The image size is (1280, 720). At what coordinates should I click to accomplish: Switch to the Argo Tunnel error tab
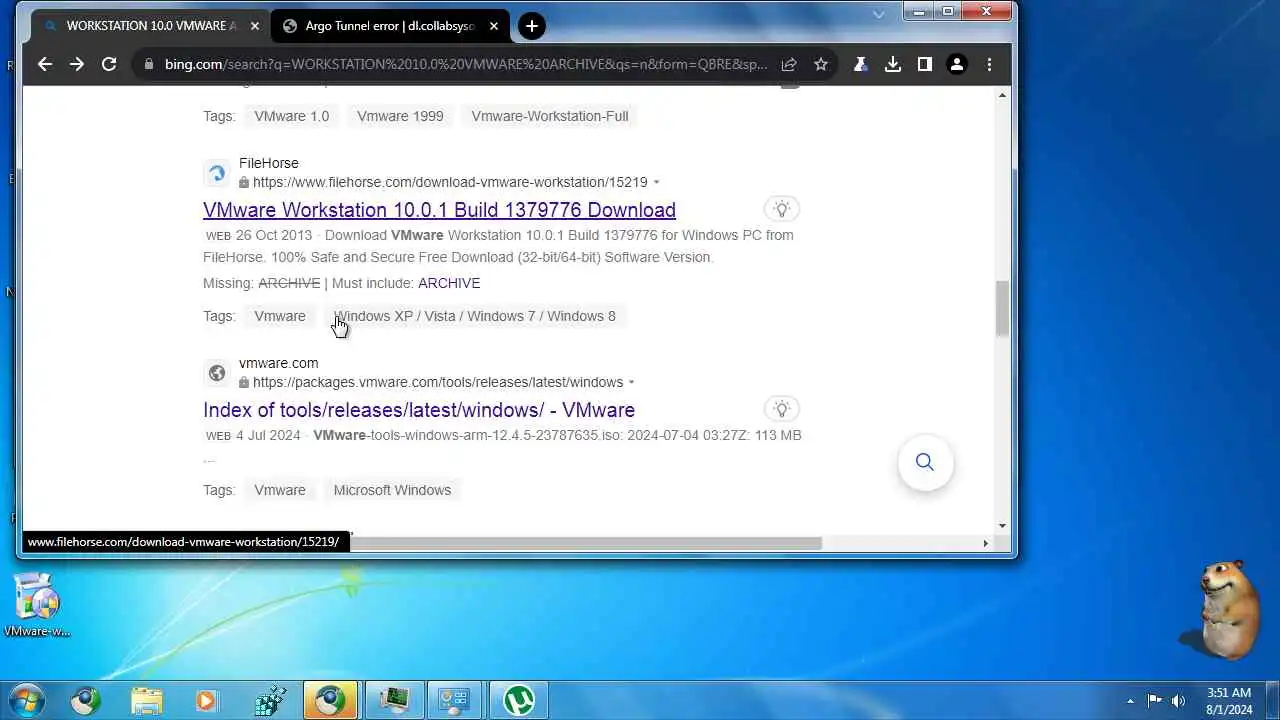[390, 26]
